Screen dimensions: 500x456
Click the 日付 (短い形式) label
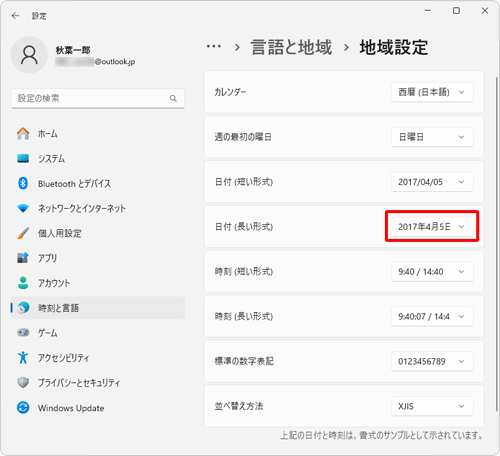244,182
